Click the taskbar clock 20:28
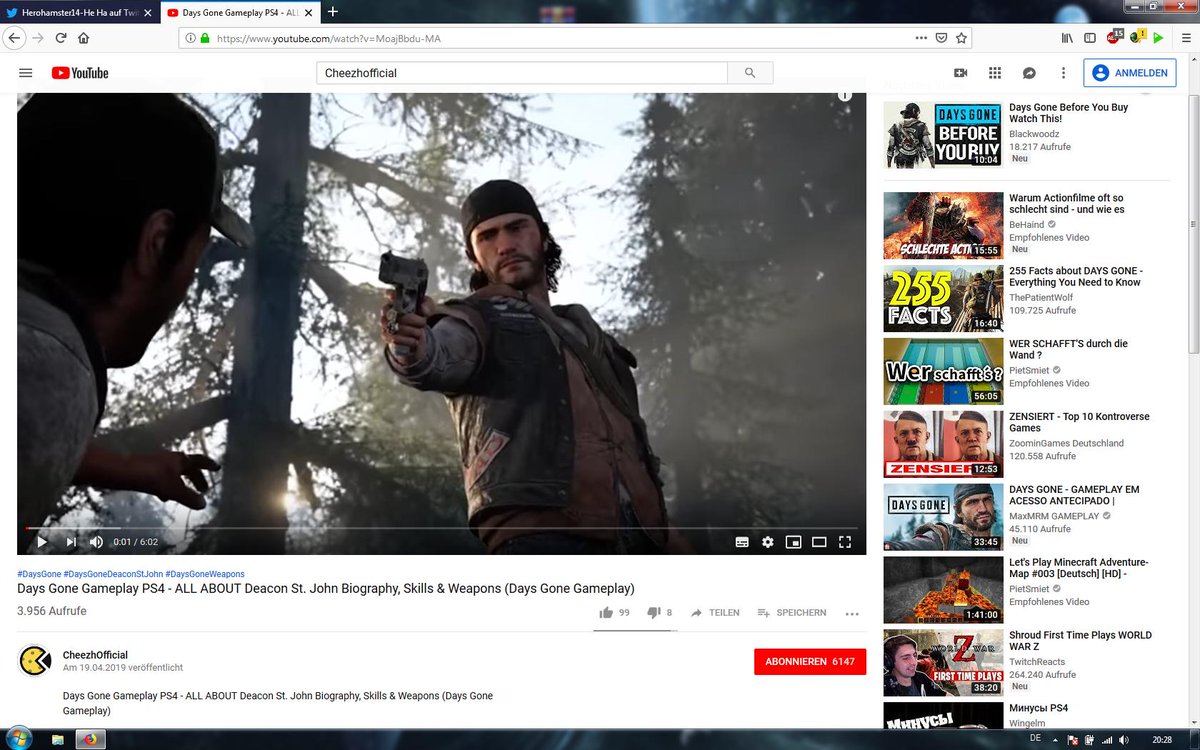 [1161, 739]
